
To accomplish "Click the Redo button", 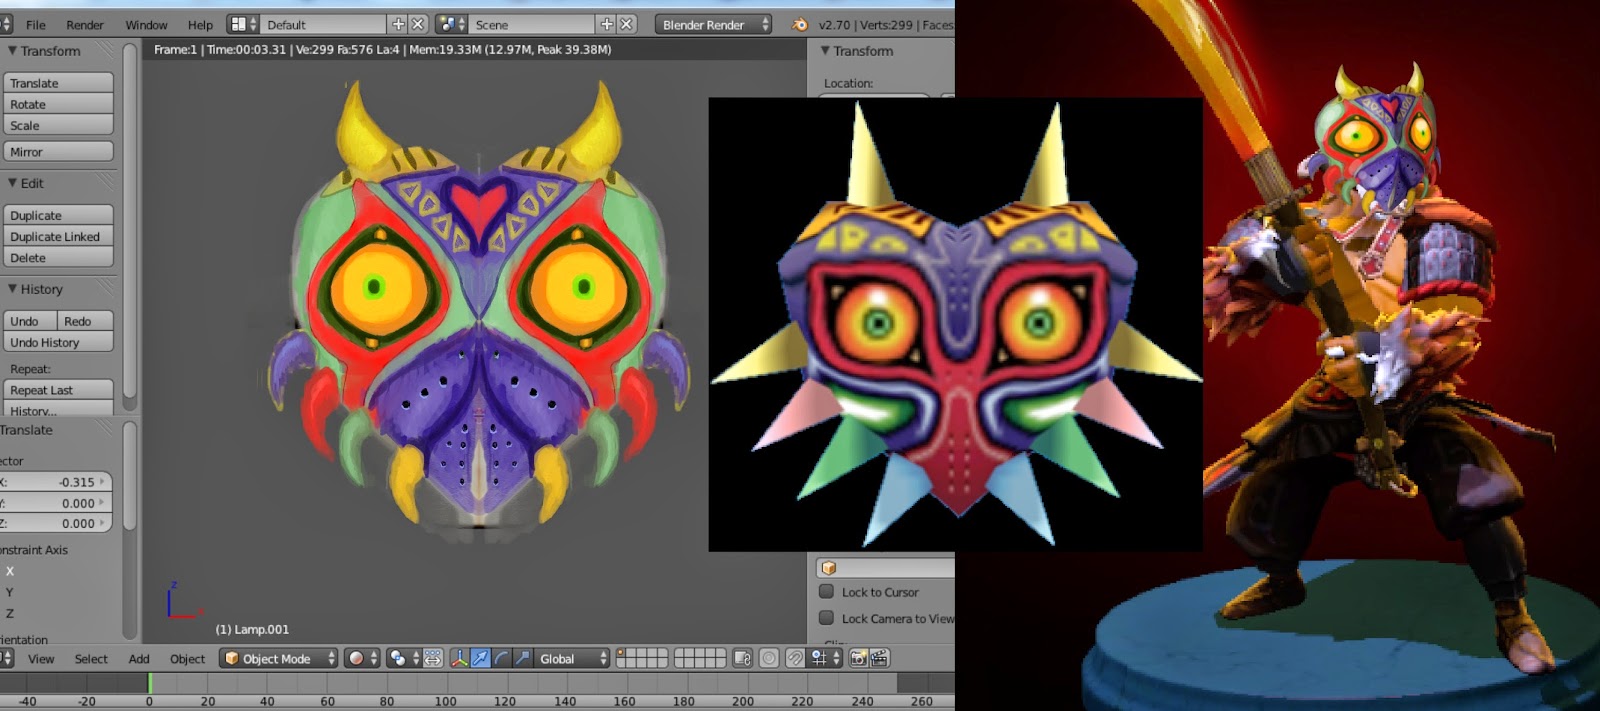I will click(x=85, y=321).
